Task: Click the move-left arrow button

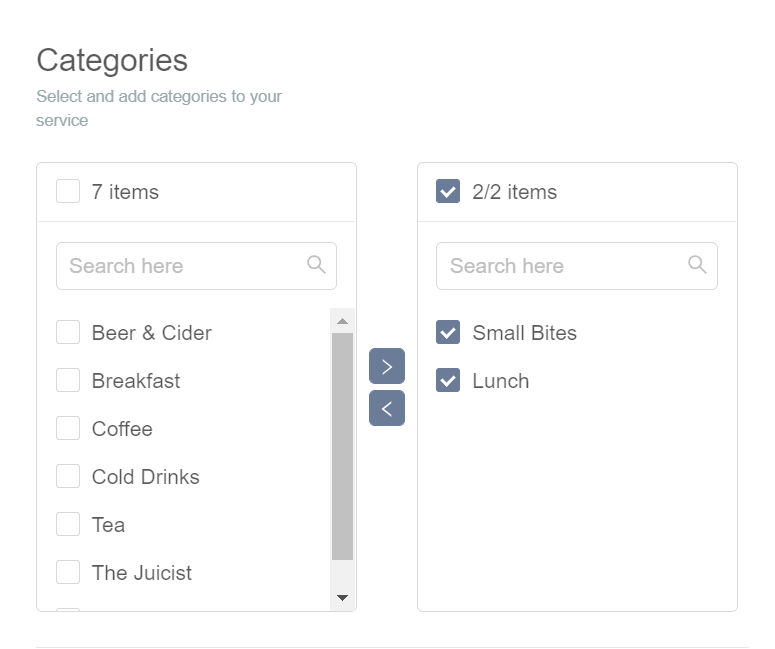Action: [387, 408]
